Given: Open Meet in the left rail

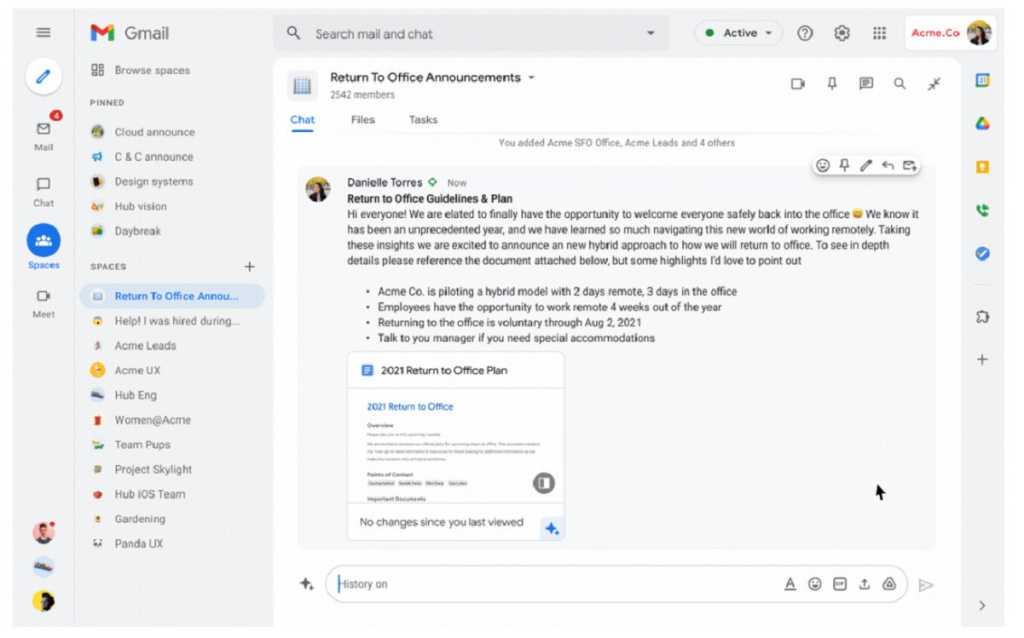Looking at the screenshot, I should click(x=44, y=303).
